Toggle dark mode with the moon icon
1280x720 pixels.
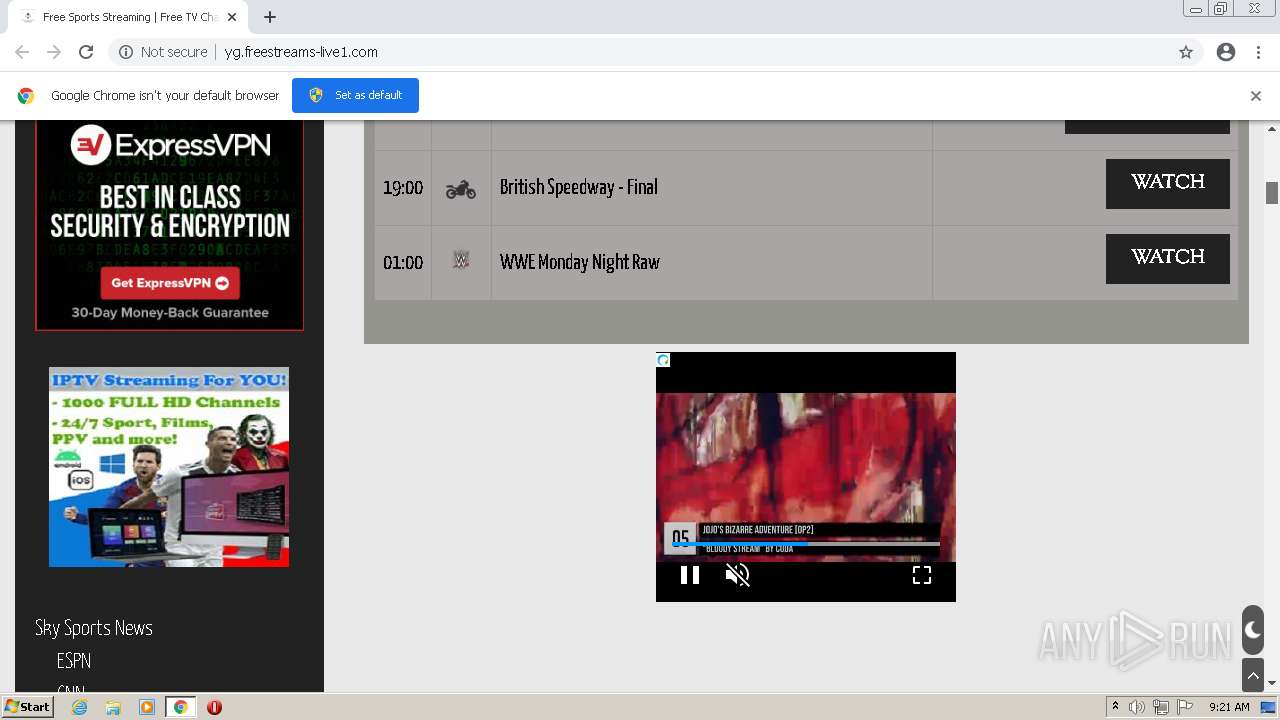coord(1253,630)
